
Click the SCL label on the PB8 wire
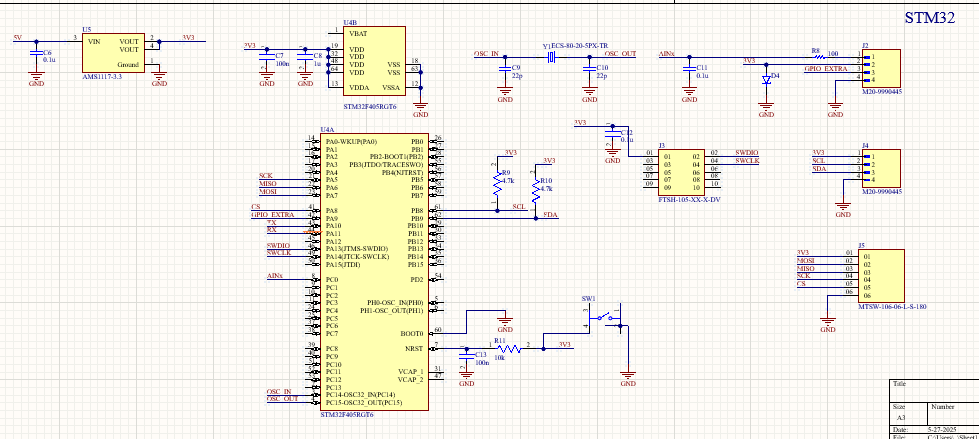(519, 206)
